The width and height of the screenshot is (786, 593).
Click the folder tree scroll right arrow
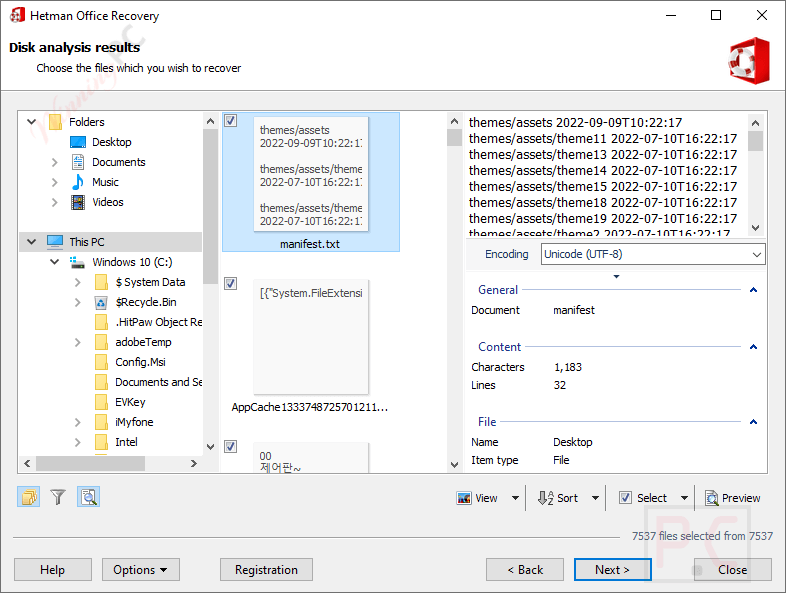coord(194,464)
